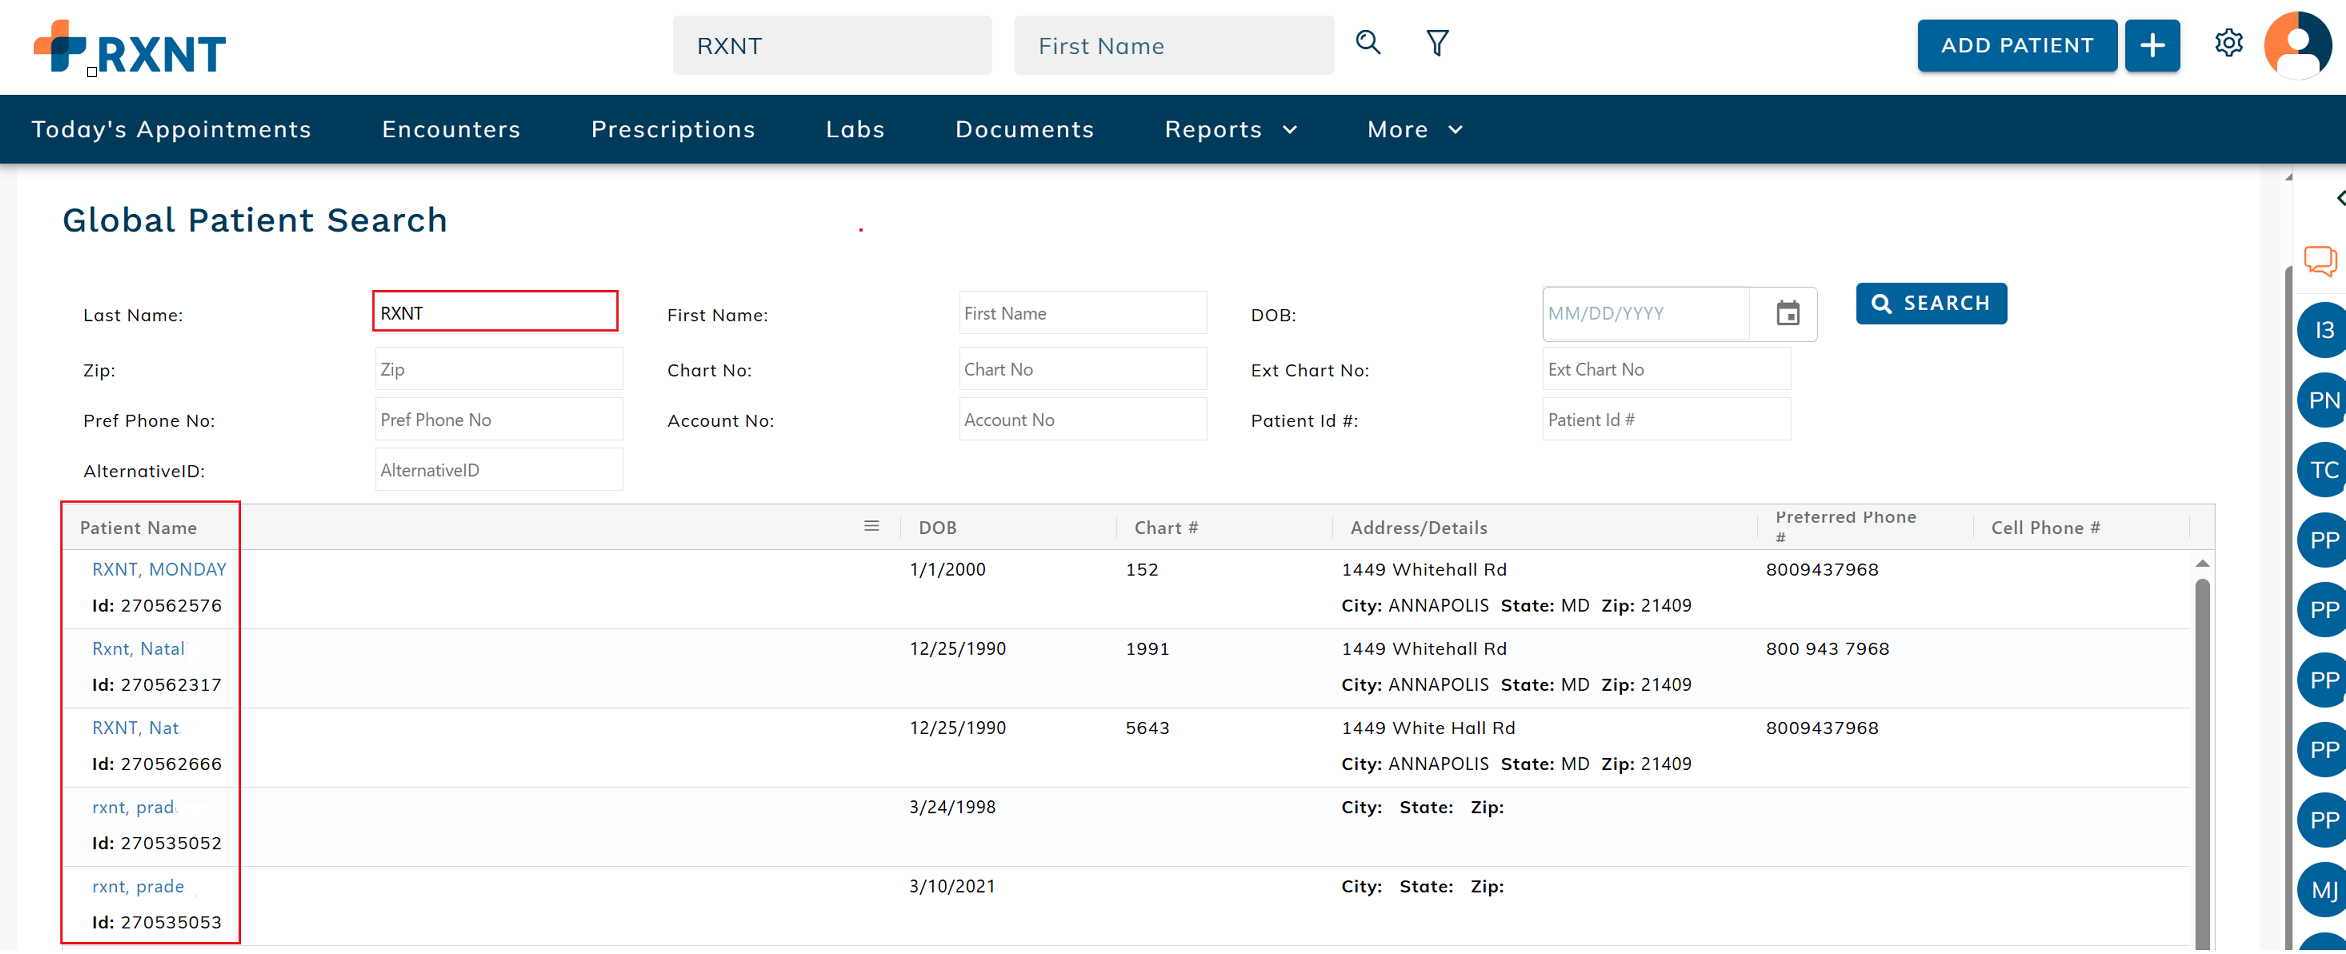Click the ADD PATIENT button
2346x954 pixels.
click(2016, 45)
